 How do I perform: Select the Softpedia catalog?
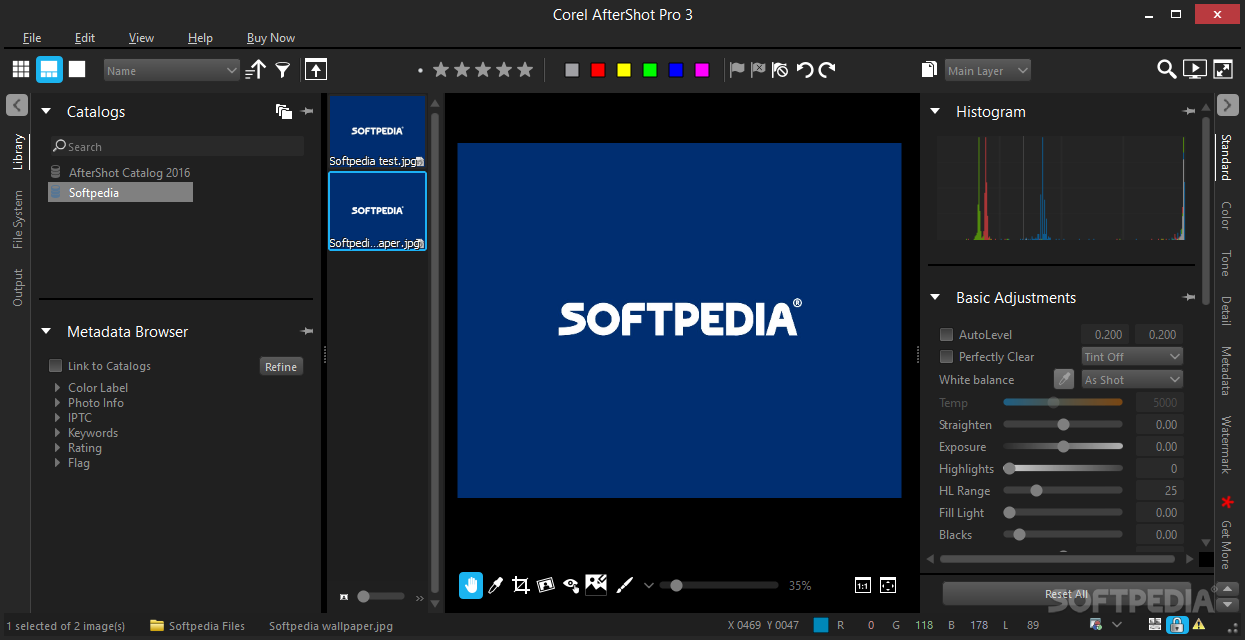[120, 192]
